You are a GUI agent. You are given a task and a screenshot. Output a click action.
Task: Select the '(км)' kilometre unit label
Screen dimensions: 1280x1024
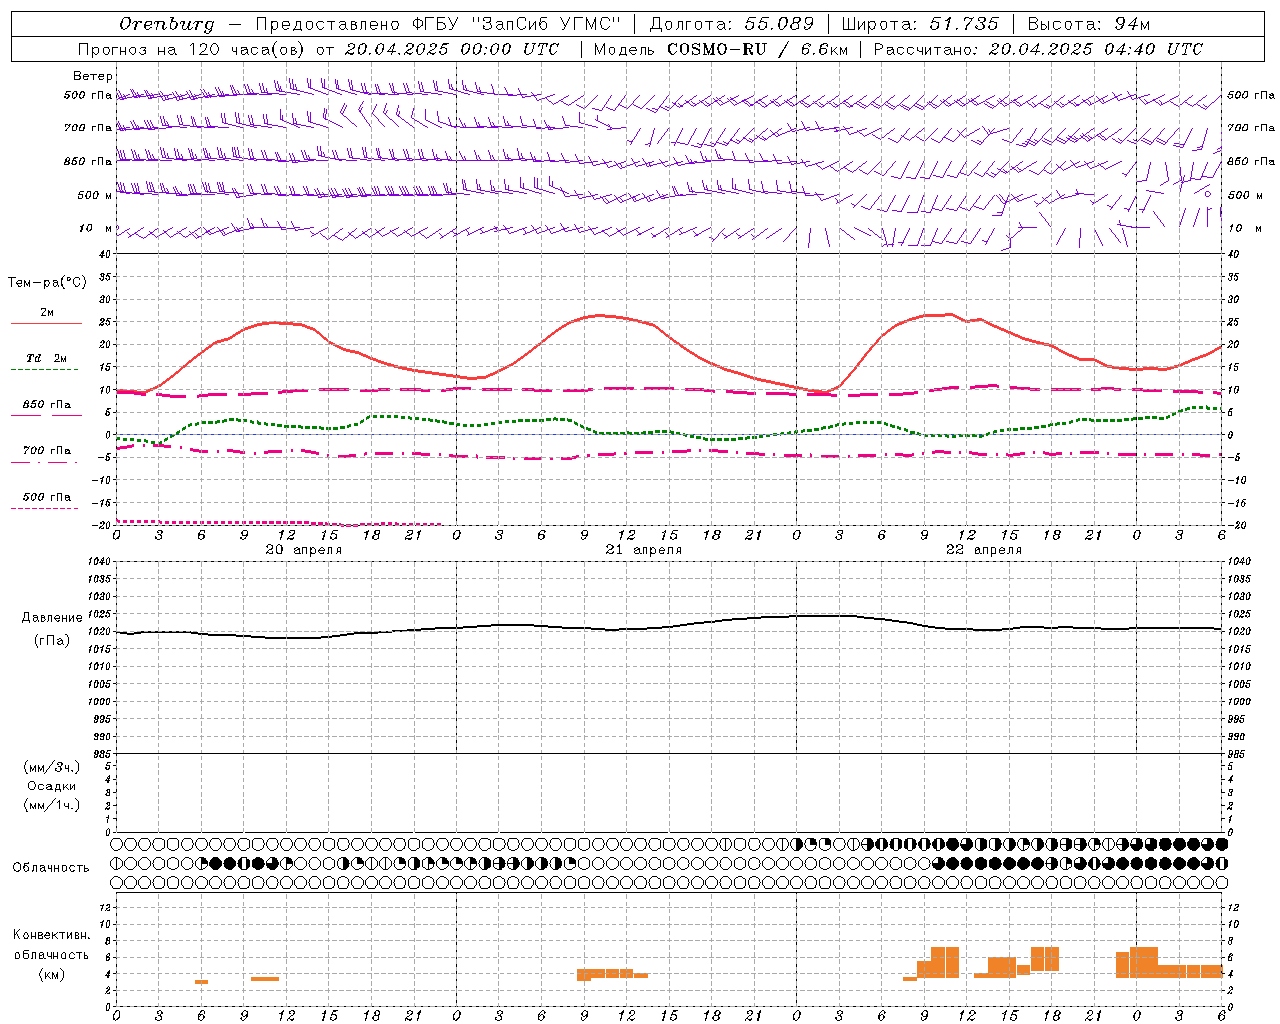click(x=52, y=974)
